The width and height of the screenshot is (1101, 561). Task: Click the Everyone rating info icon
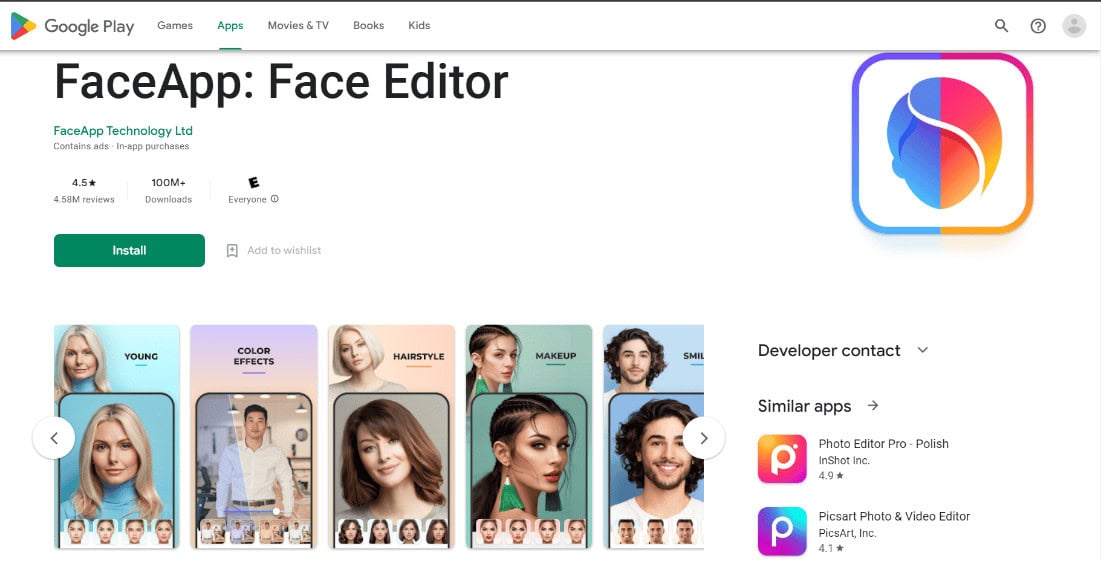275,199
